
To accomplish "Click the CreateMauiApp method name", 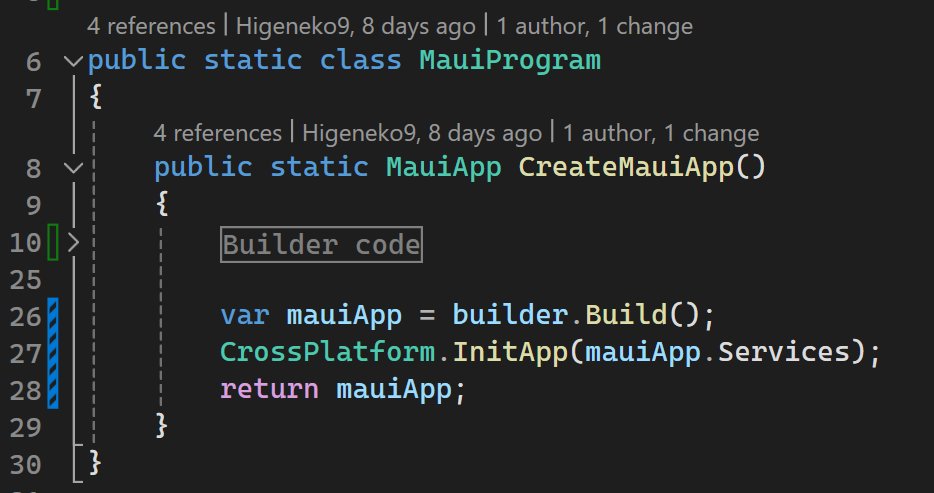I will point(626,167).
